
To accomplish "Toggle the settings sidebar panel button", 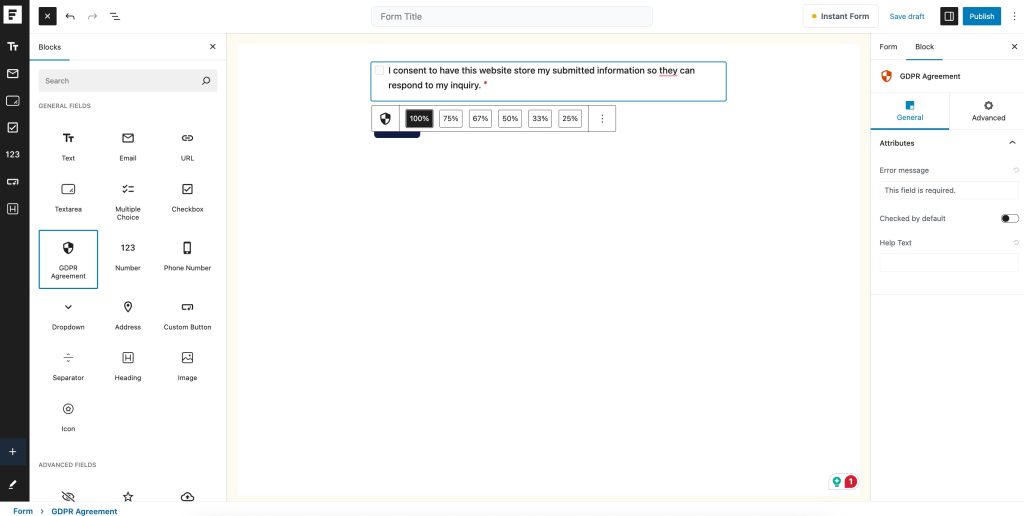I will point(948,16).
